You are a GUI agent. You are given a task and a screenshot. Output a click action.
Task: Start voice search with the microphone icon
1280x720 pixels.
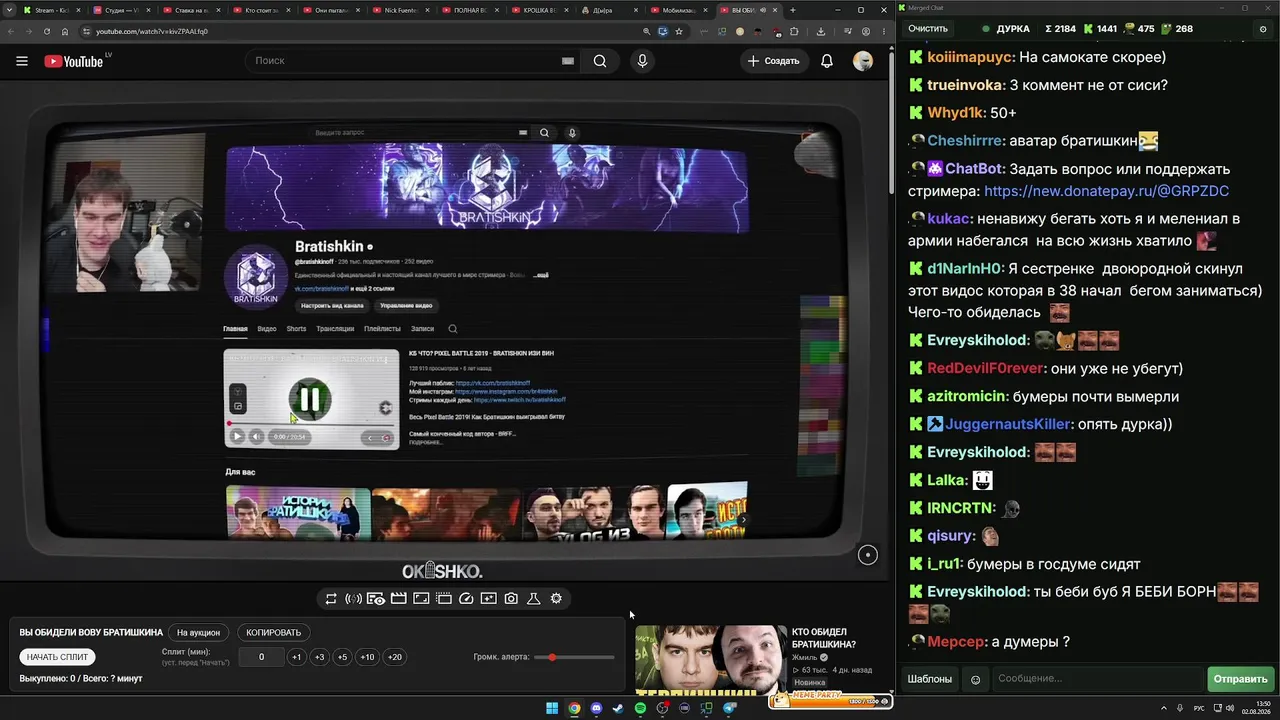point(642,61)
